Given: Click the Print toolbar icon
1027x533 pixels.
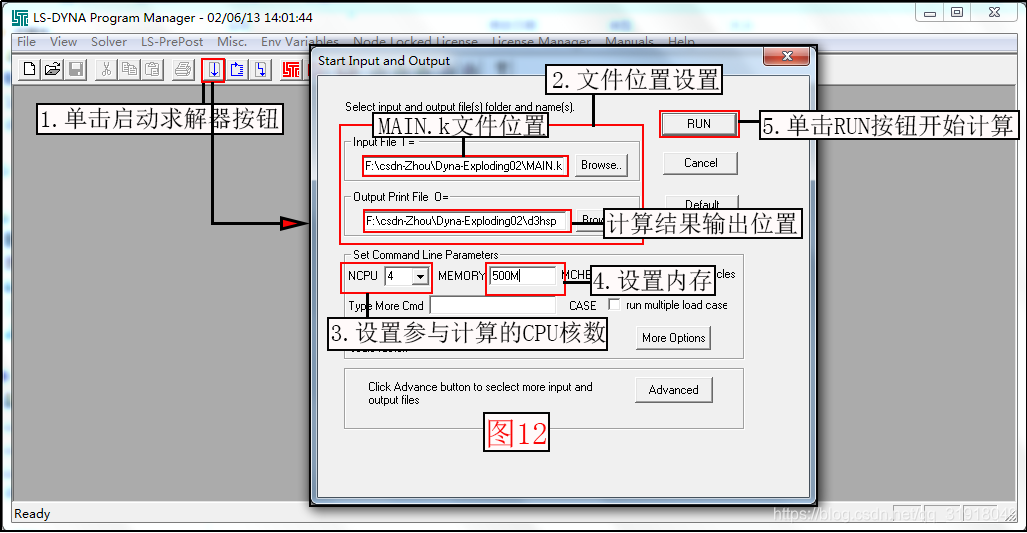Looking at the screenshot, I should point(183,69).
